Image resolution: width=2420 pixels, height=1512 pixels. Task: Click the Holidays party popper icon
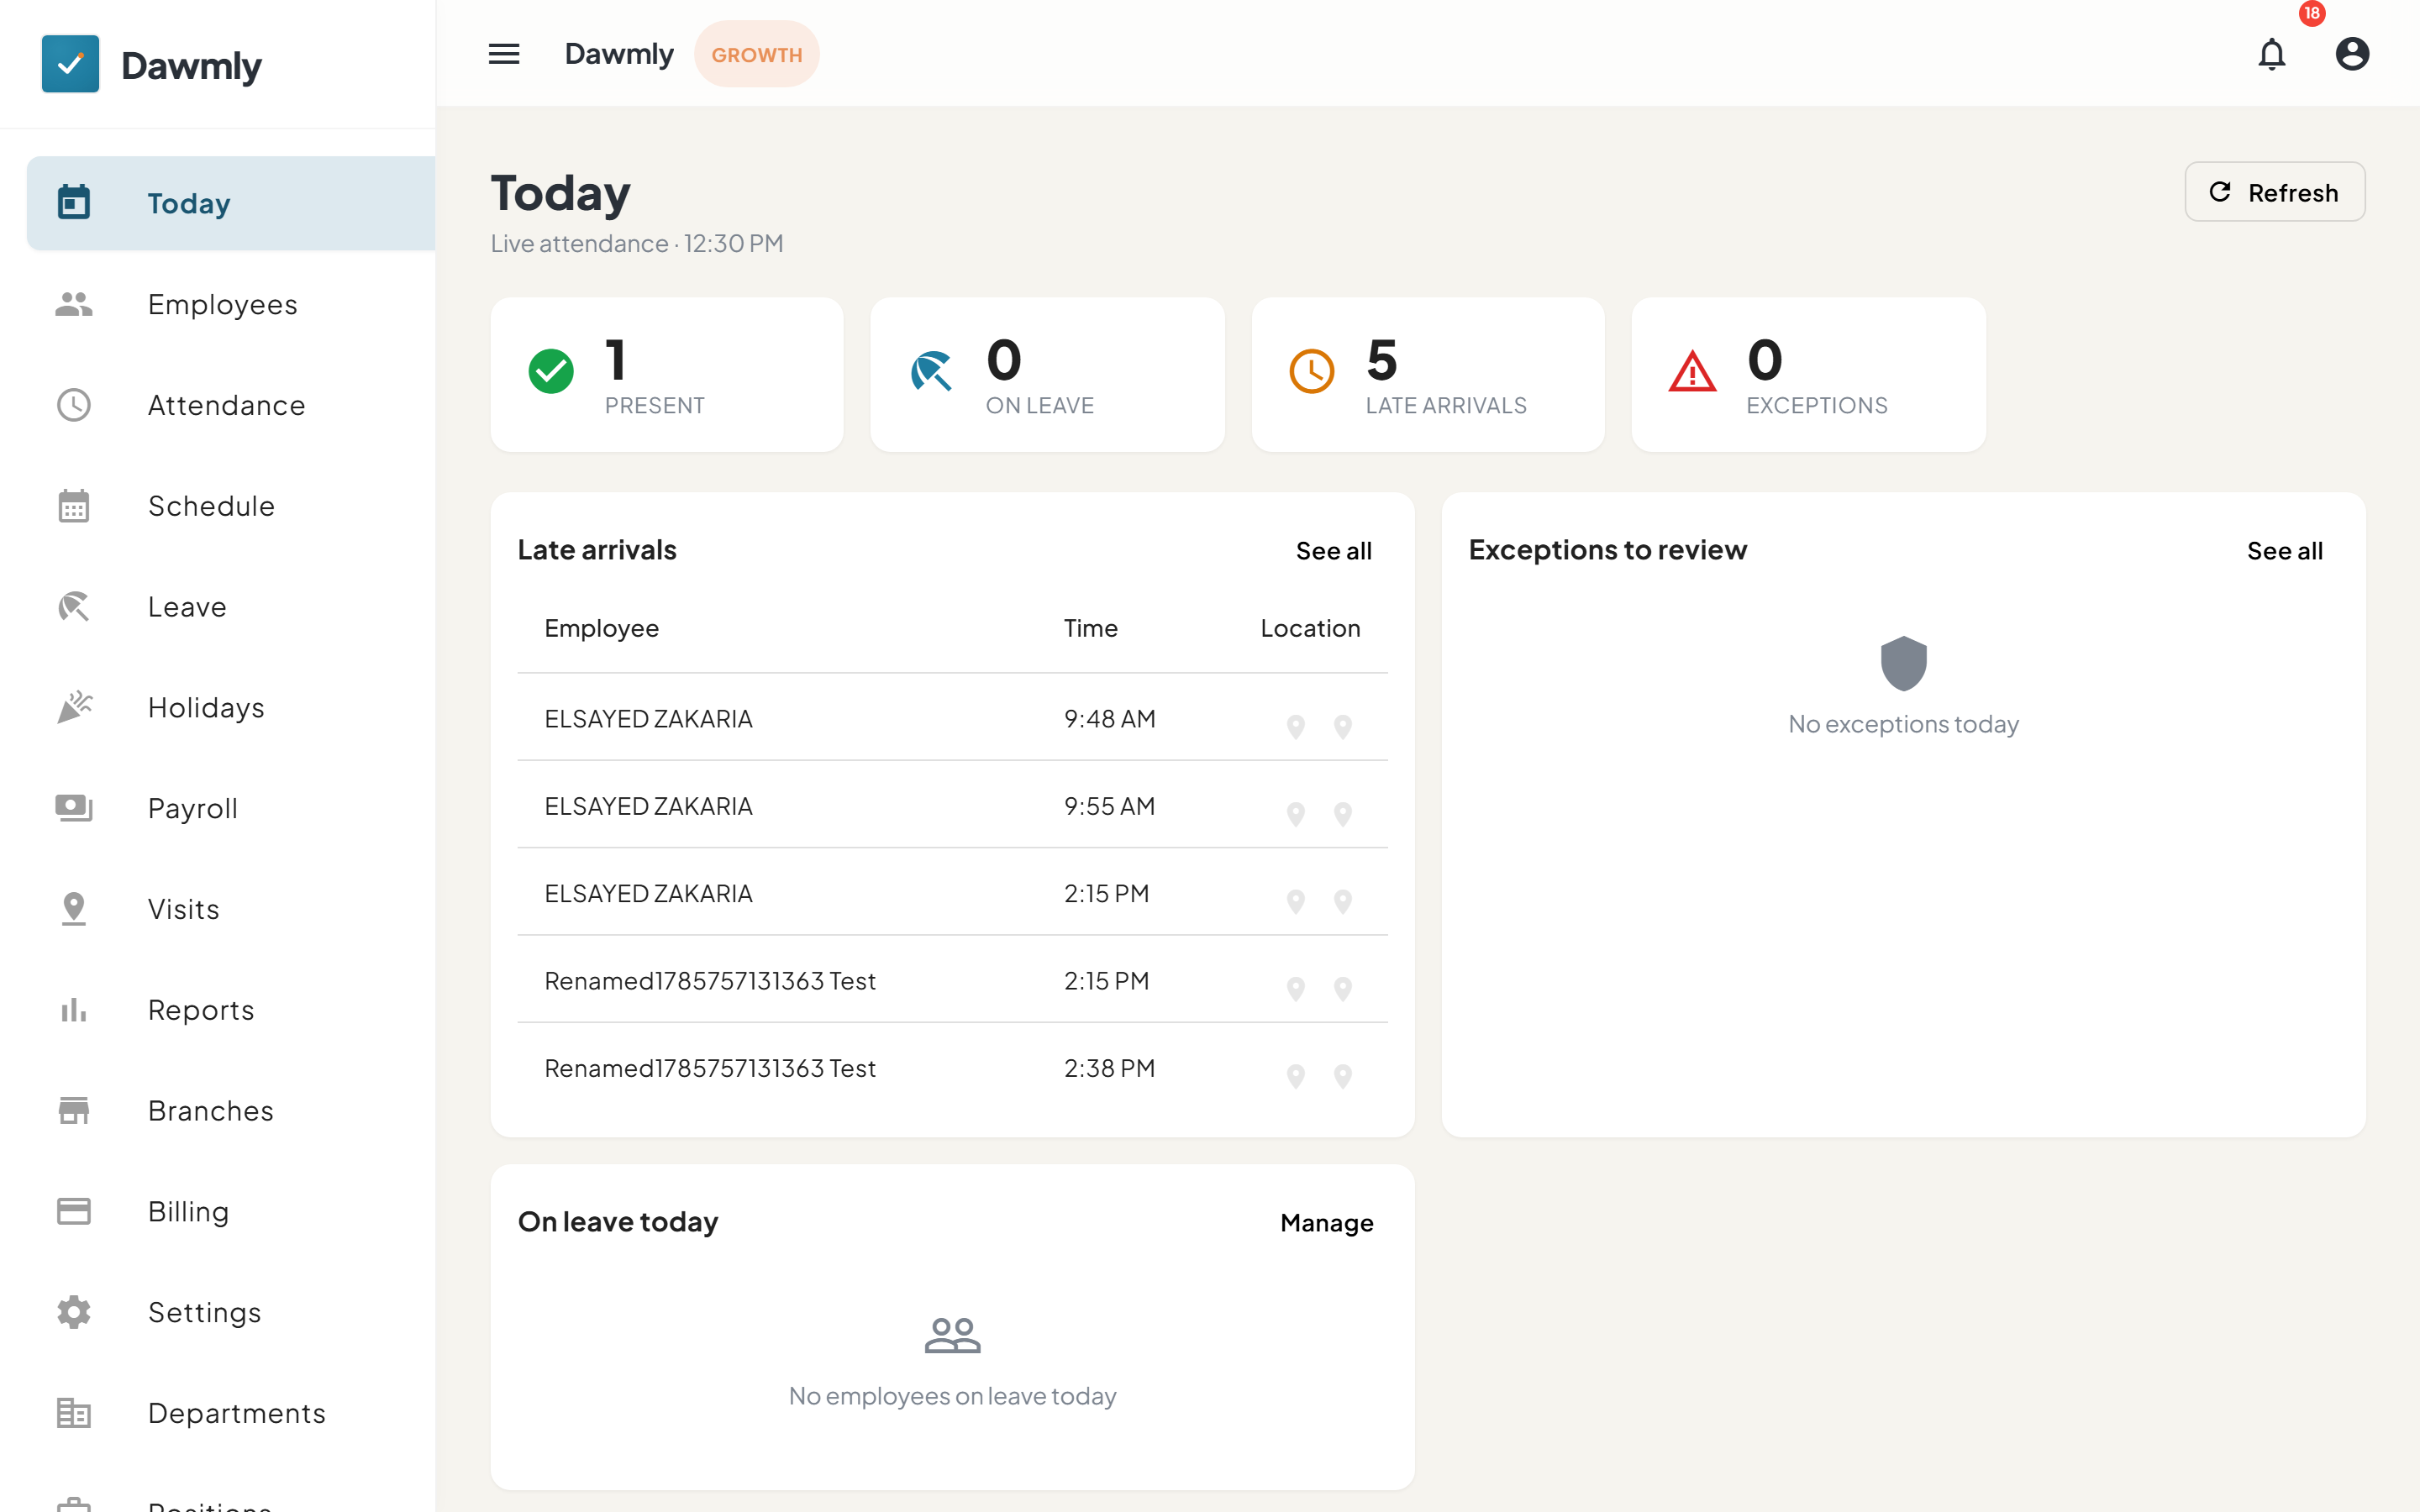click(x=74, y=707)
